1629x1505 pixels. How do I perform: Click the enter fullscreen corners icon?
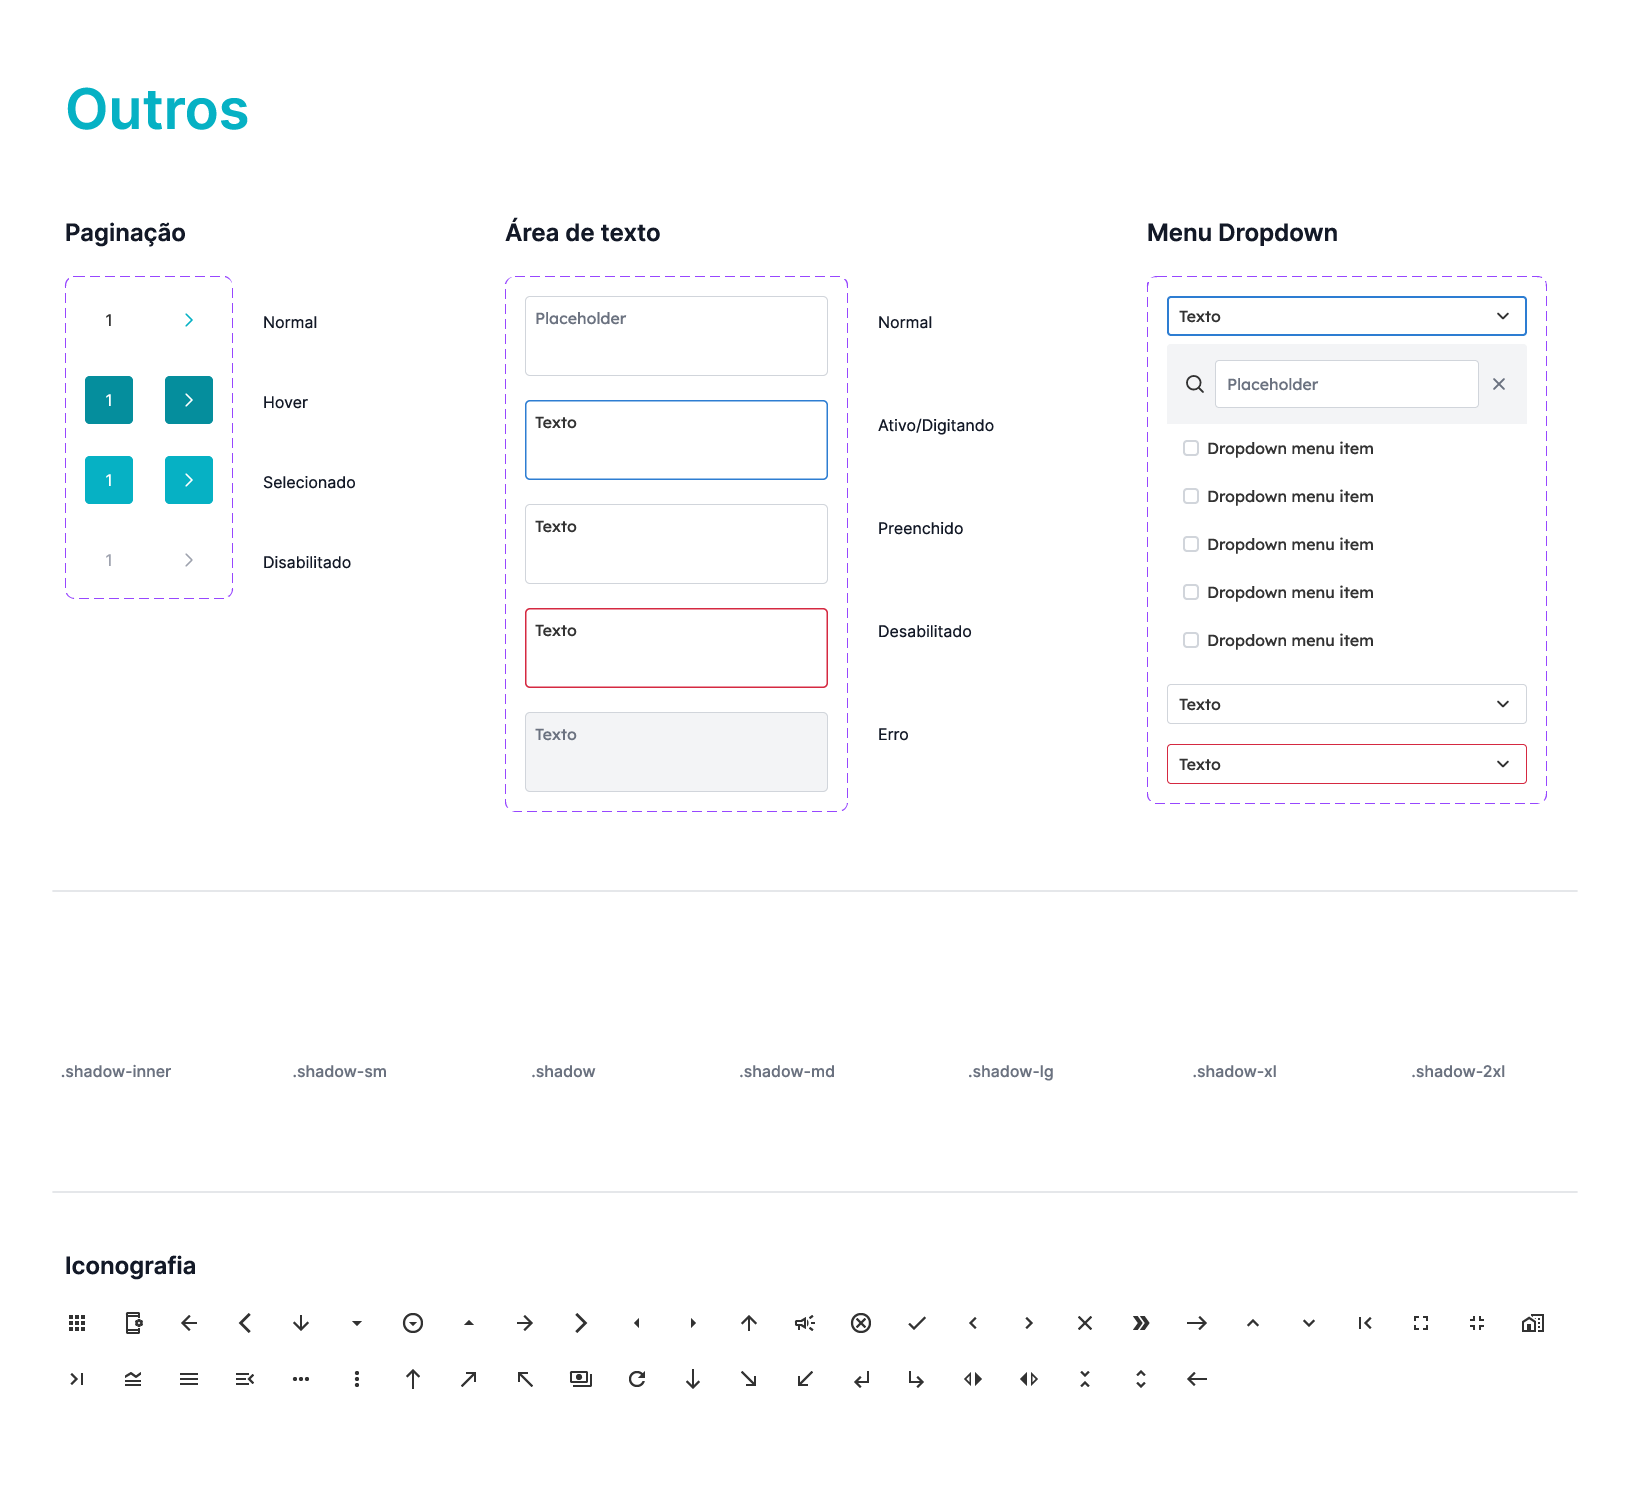(x=1421, y=1323)
